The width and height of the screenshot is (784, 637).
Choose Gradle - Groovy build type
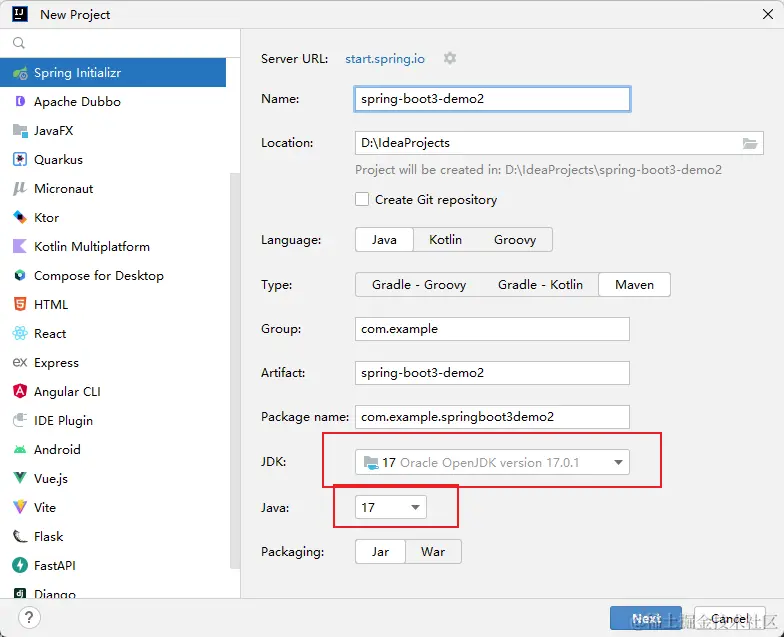click(x=419, y=284)
